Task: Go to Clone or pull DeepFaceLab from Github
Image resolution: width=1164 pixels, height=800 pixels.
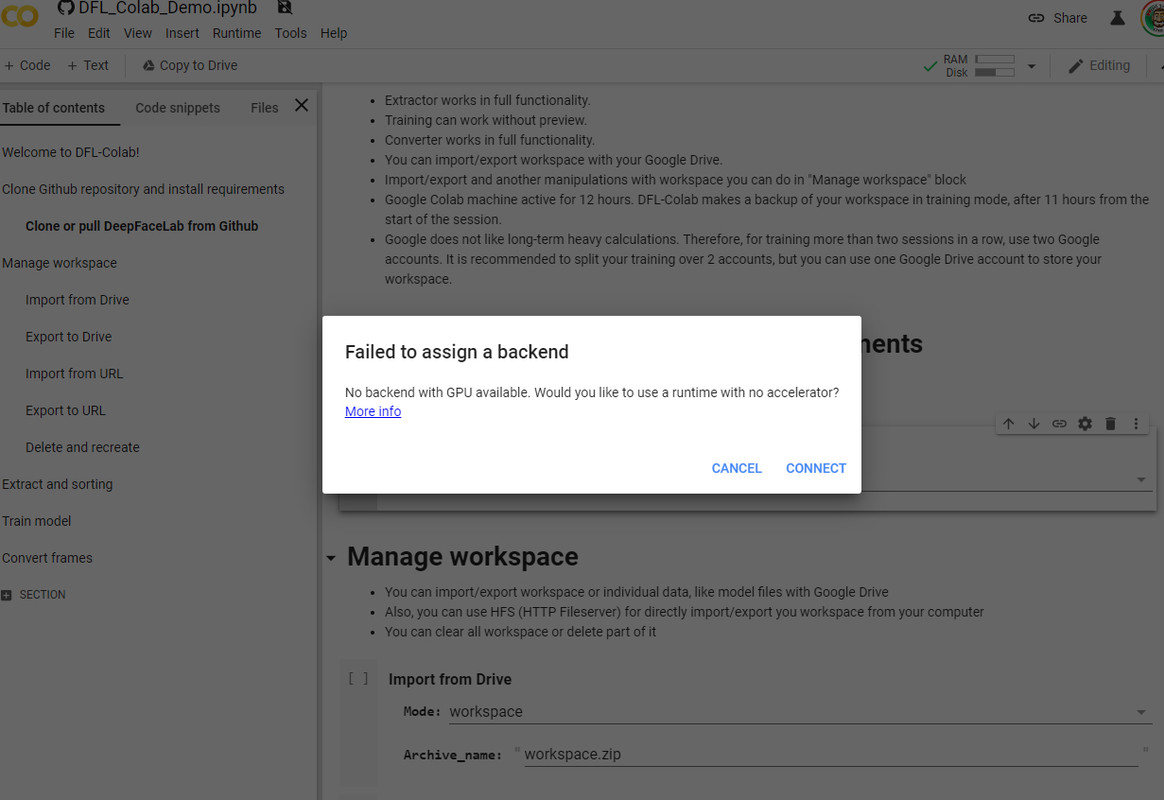Action: [x=142, y=226]
